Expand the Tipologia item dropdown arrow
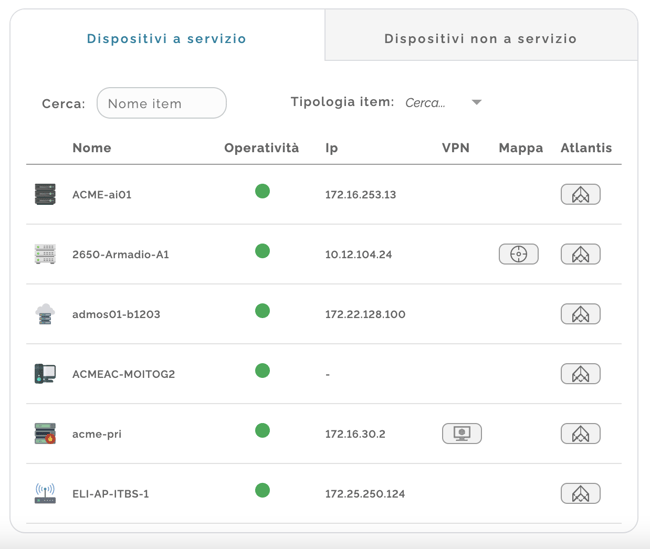Screen dimensions: 650x549 click(477, 102)
